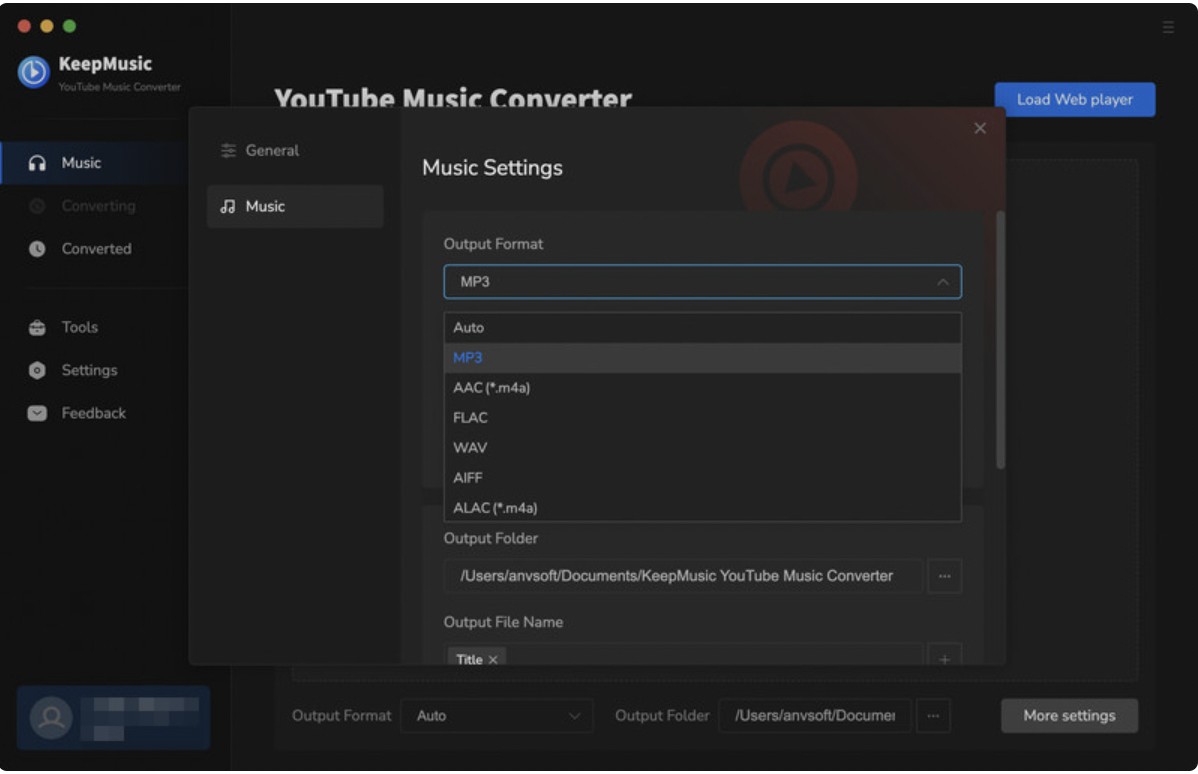Screen dimensions: 1198x774
Task: Click the dialog Output Folder path field
Action: (682, 576)
